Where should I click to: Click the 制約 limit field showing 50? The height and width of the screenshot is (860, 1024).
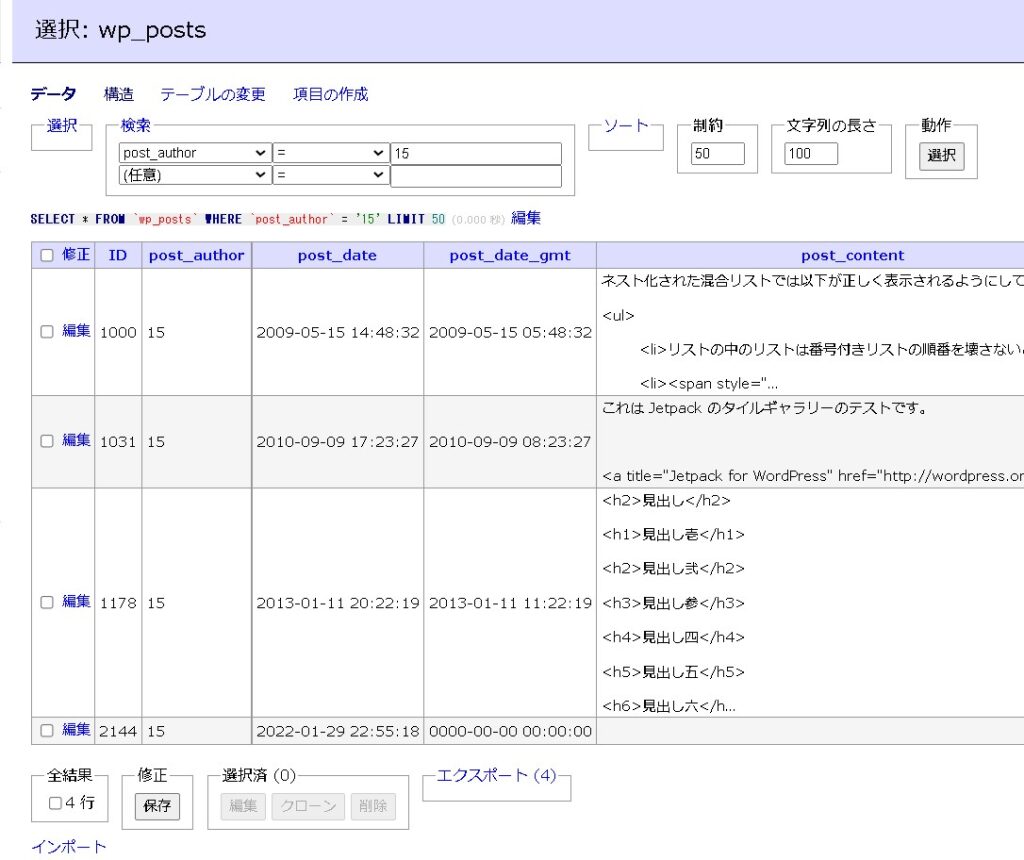[717, 154]
